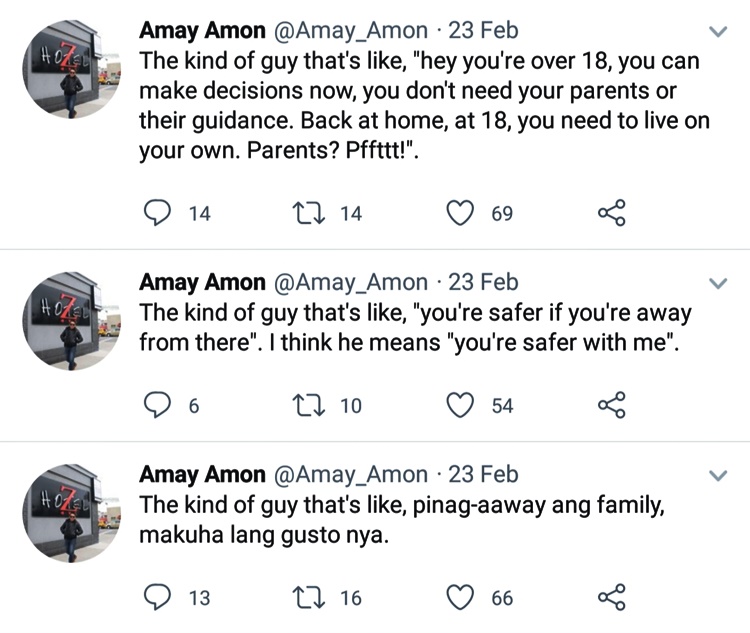The width and height of the screenshot is (750, 633).
Task: Like the tweet with 54 likes
Action: [459, 405]
